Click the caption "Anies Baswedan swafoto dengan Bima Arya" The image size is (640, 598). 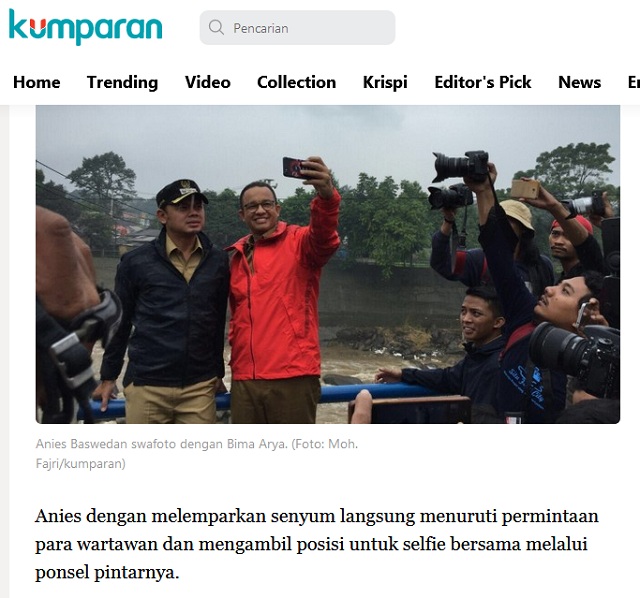tap(161, 444)
